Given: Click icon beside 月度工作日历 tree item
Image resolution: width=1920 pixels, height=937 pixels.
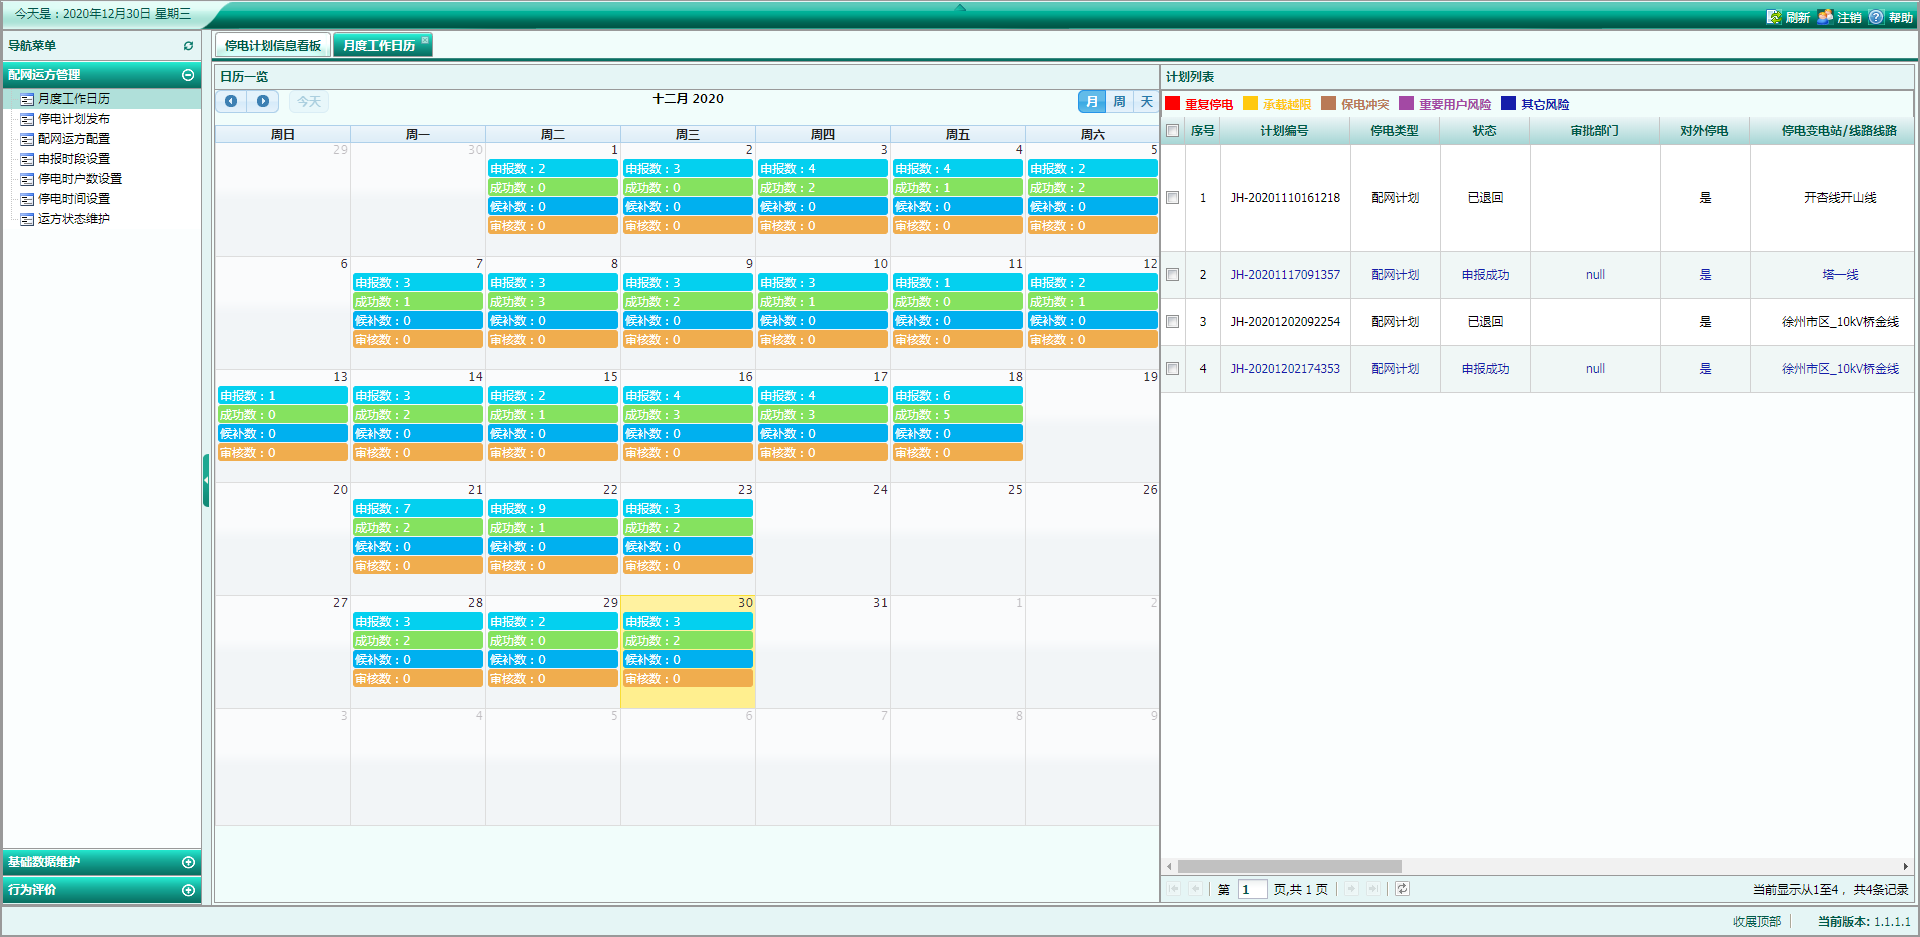Looking at the screenshot, I should (27, 99).
